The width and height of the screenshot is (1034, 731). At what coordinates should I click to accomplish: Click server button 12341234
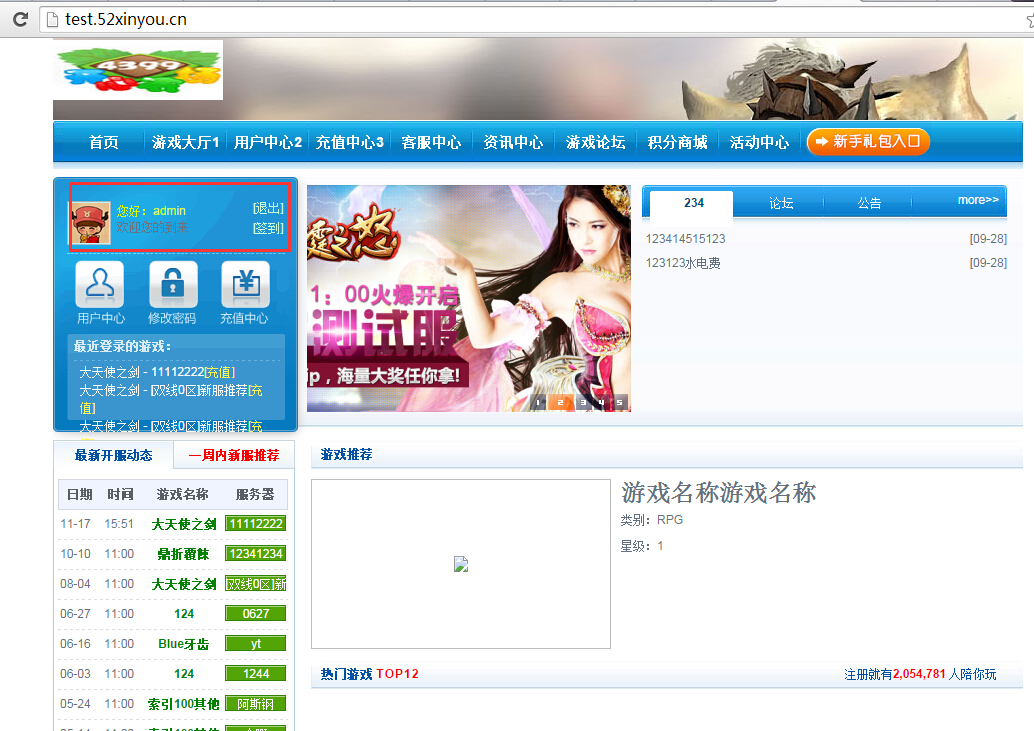[256, 554]
